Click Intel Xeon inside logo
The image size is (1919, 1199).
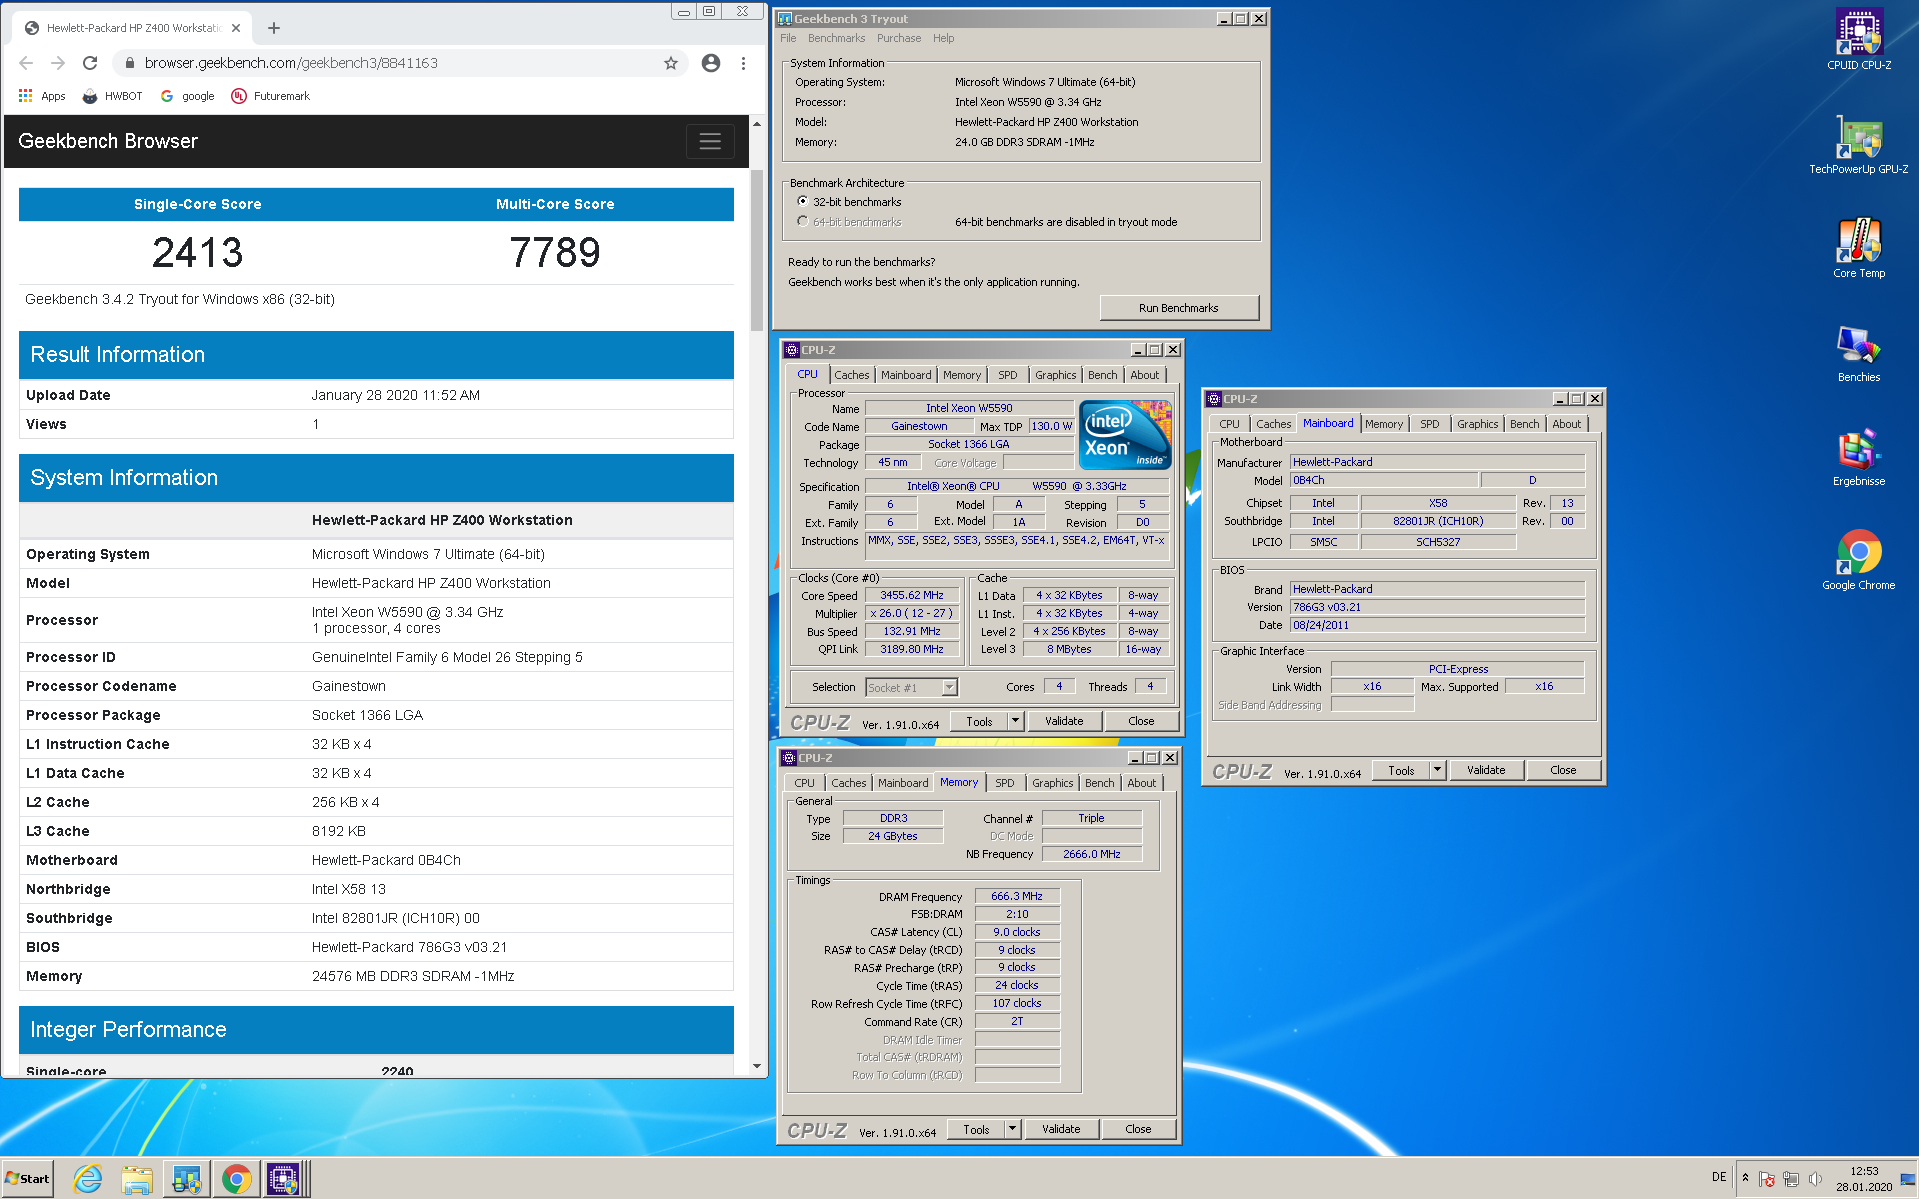click(1126, 435)
